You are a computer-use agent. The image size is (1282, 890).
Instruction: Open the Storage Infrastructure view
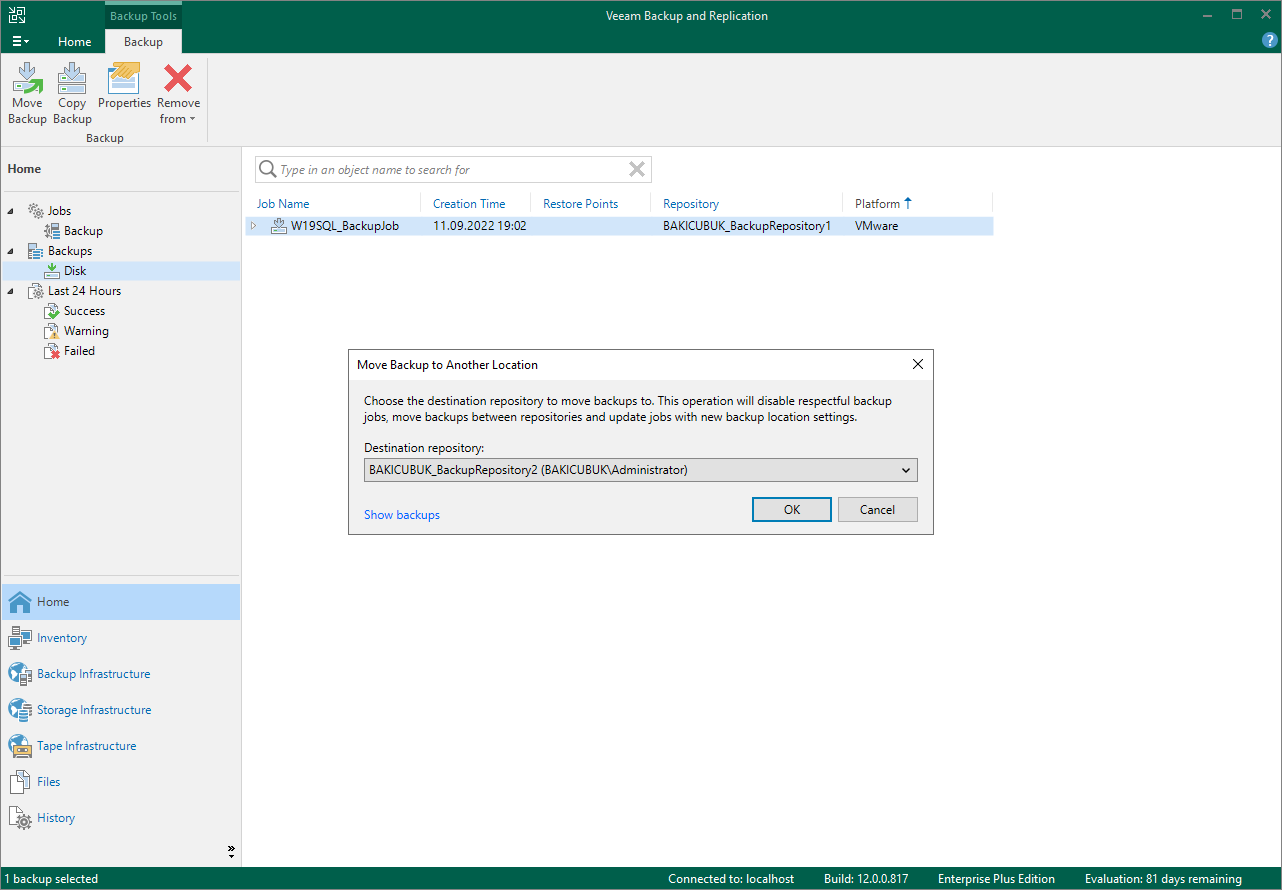(x=94, y=710)
